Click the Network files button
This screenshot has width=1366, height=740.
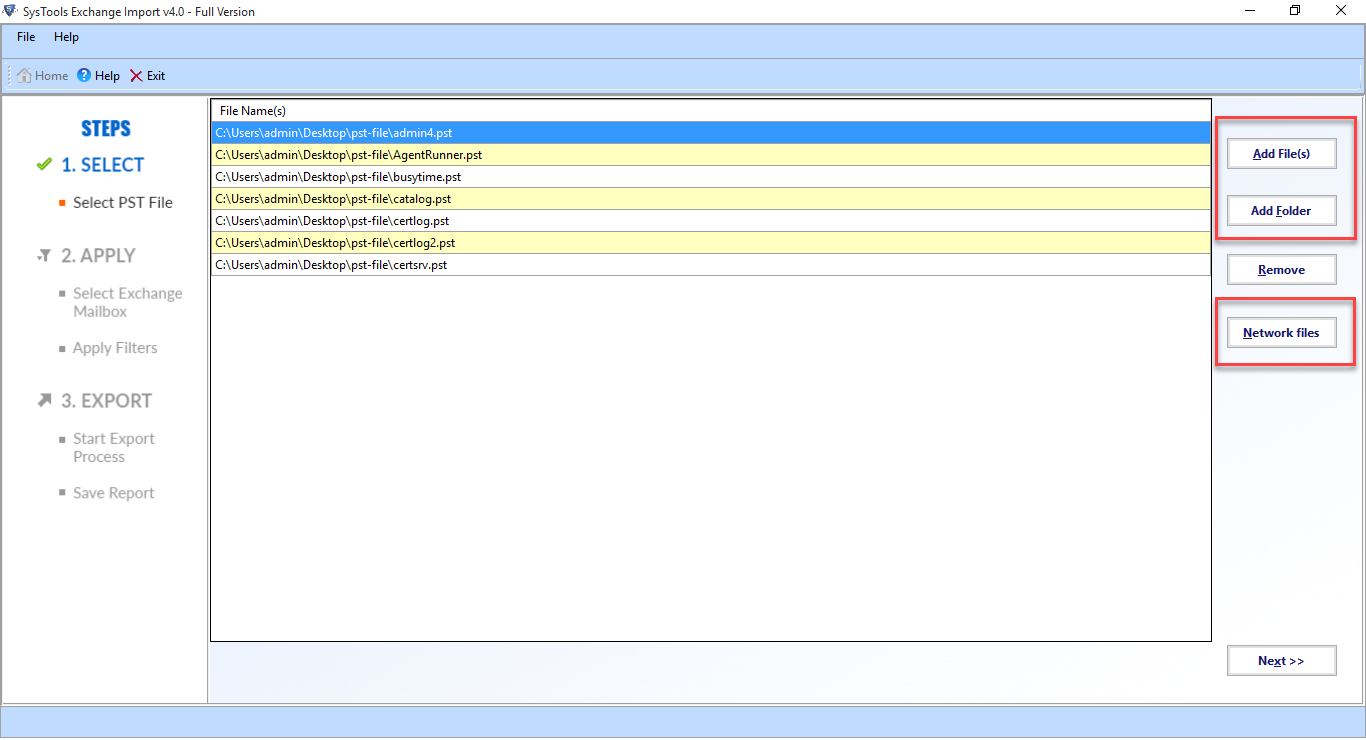[x=1281, y=333]
